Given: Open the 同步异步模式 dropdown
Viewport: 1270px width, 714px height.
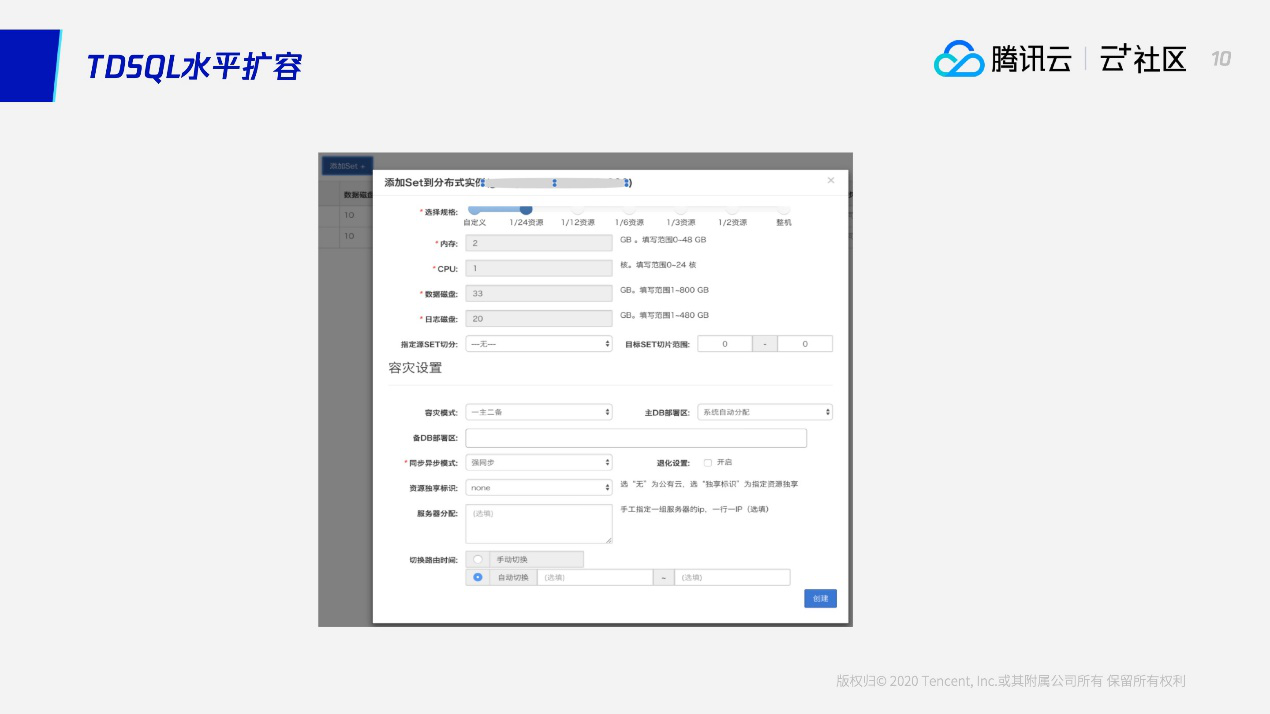Looking at the screenshot, I should point(539,463).
